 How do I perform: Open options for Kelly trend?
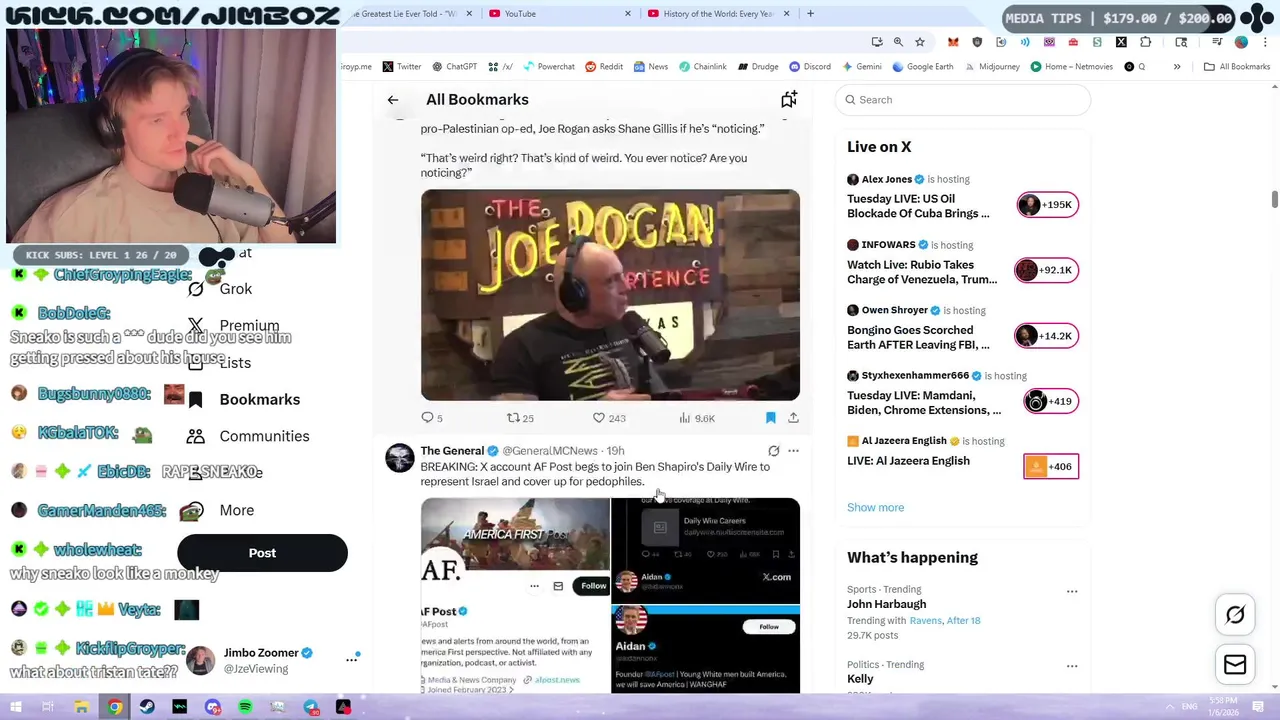(x=1072, y=666)
